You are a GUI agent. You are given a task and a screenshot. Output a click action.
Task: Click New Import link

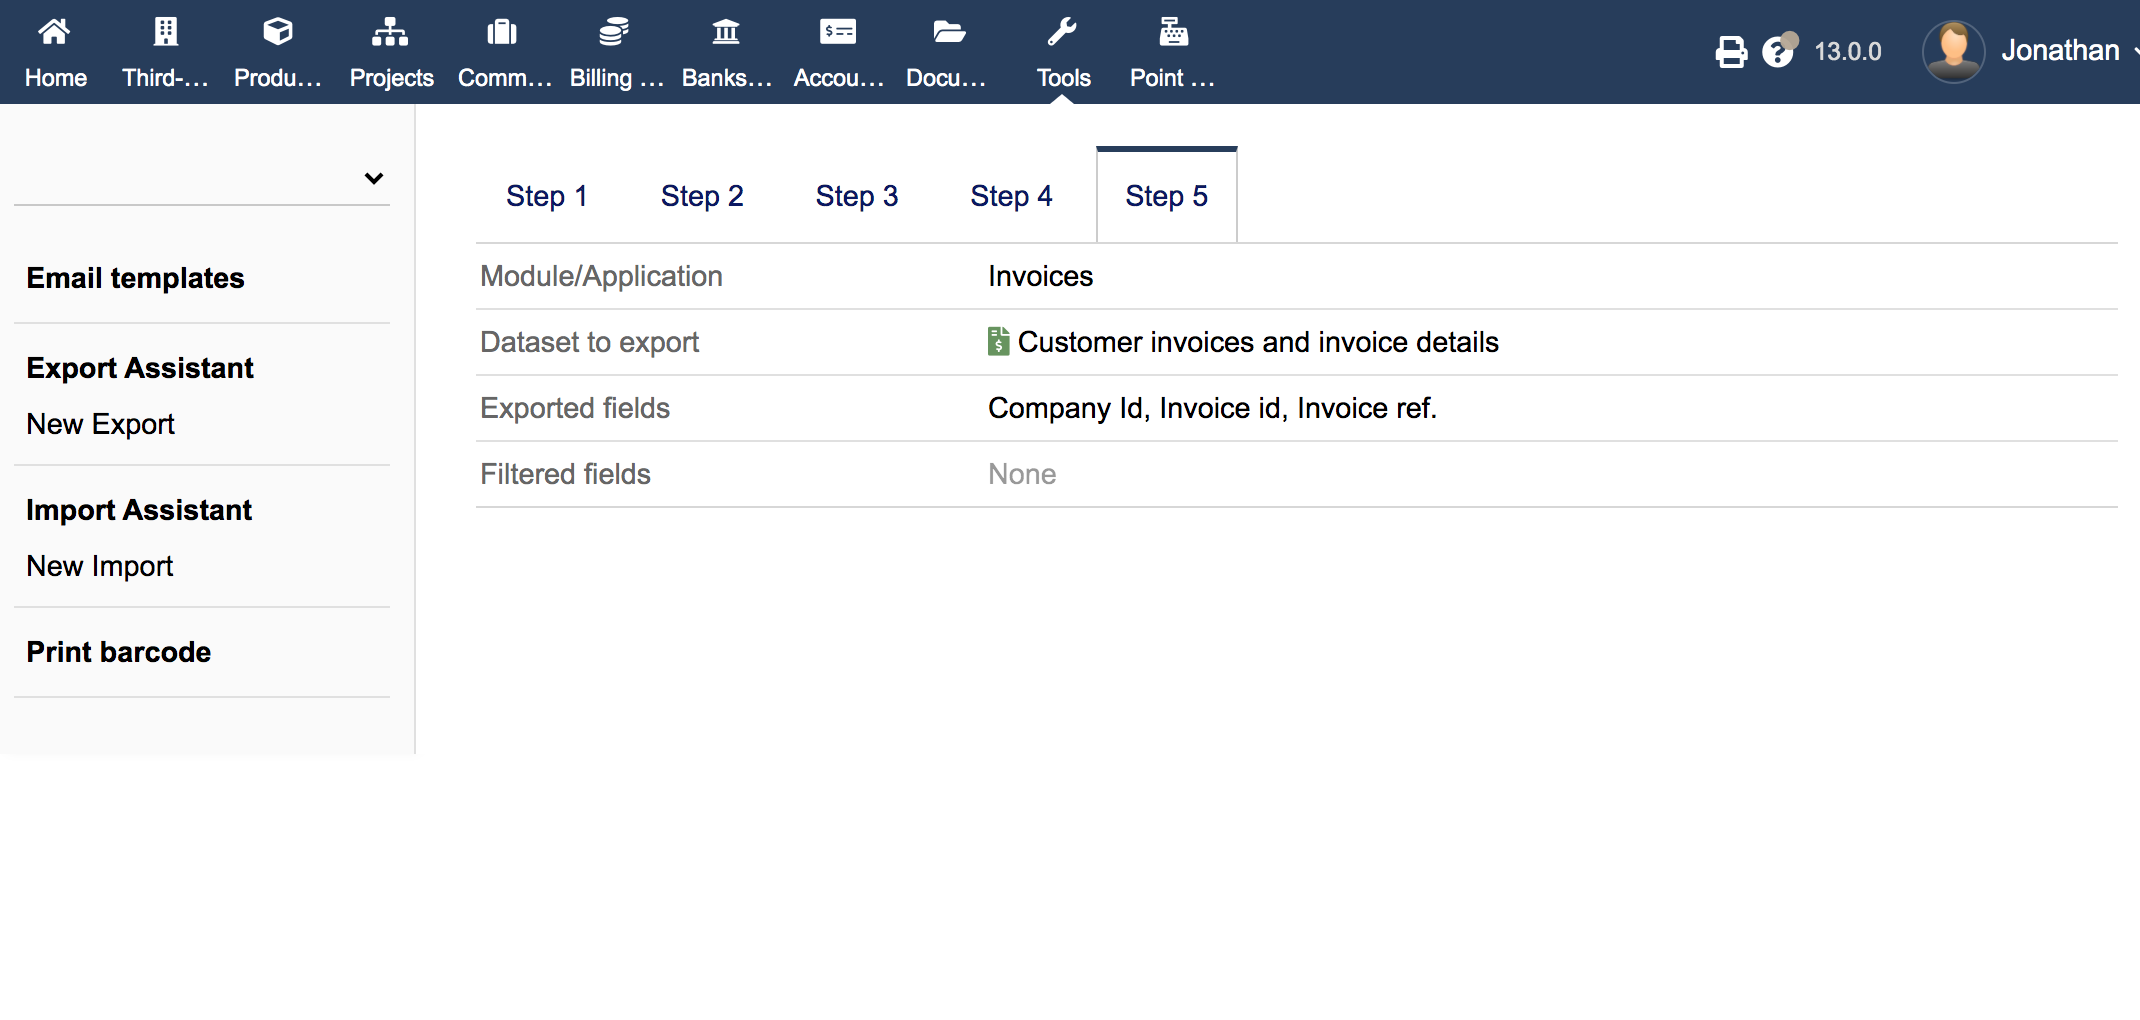pos(100,566)
